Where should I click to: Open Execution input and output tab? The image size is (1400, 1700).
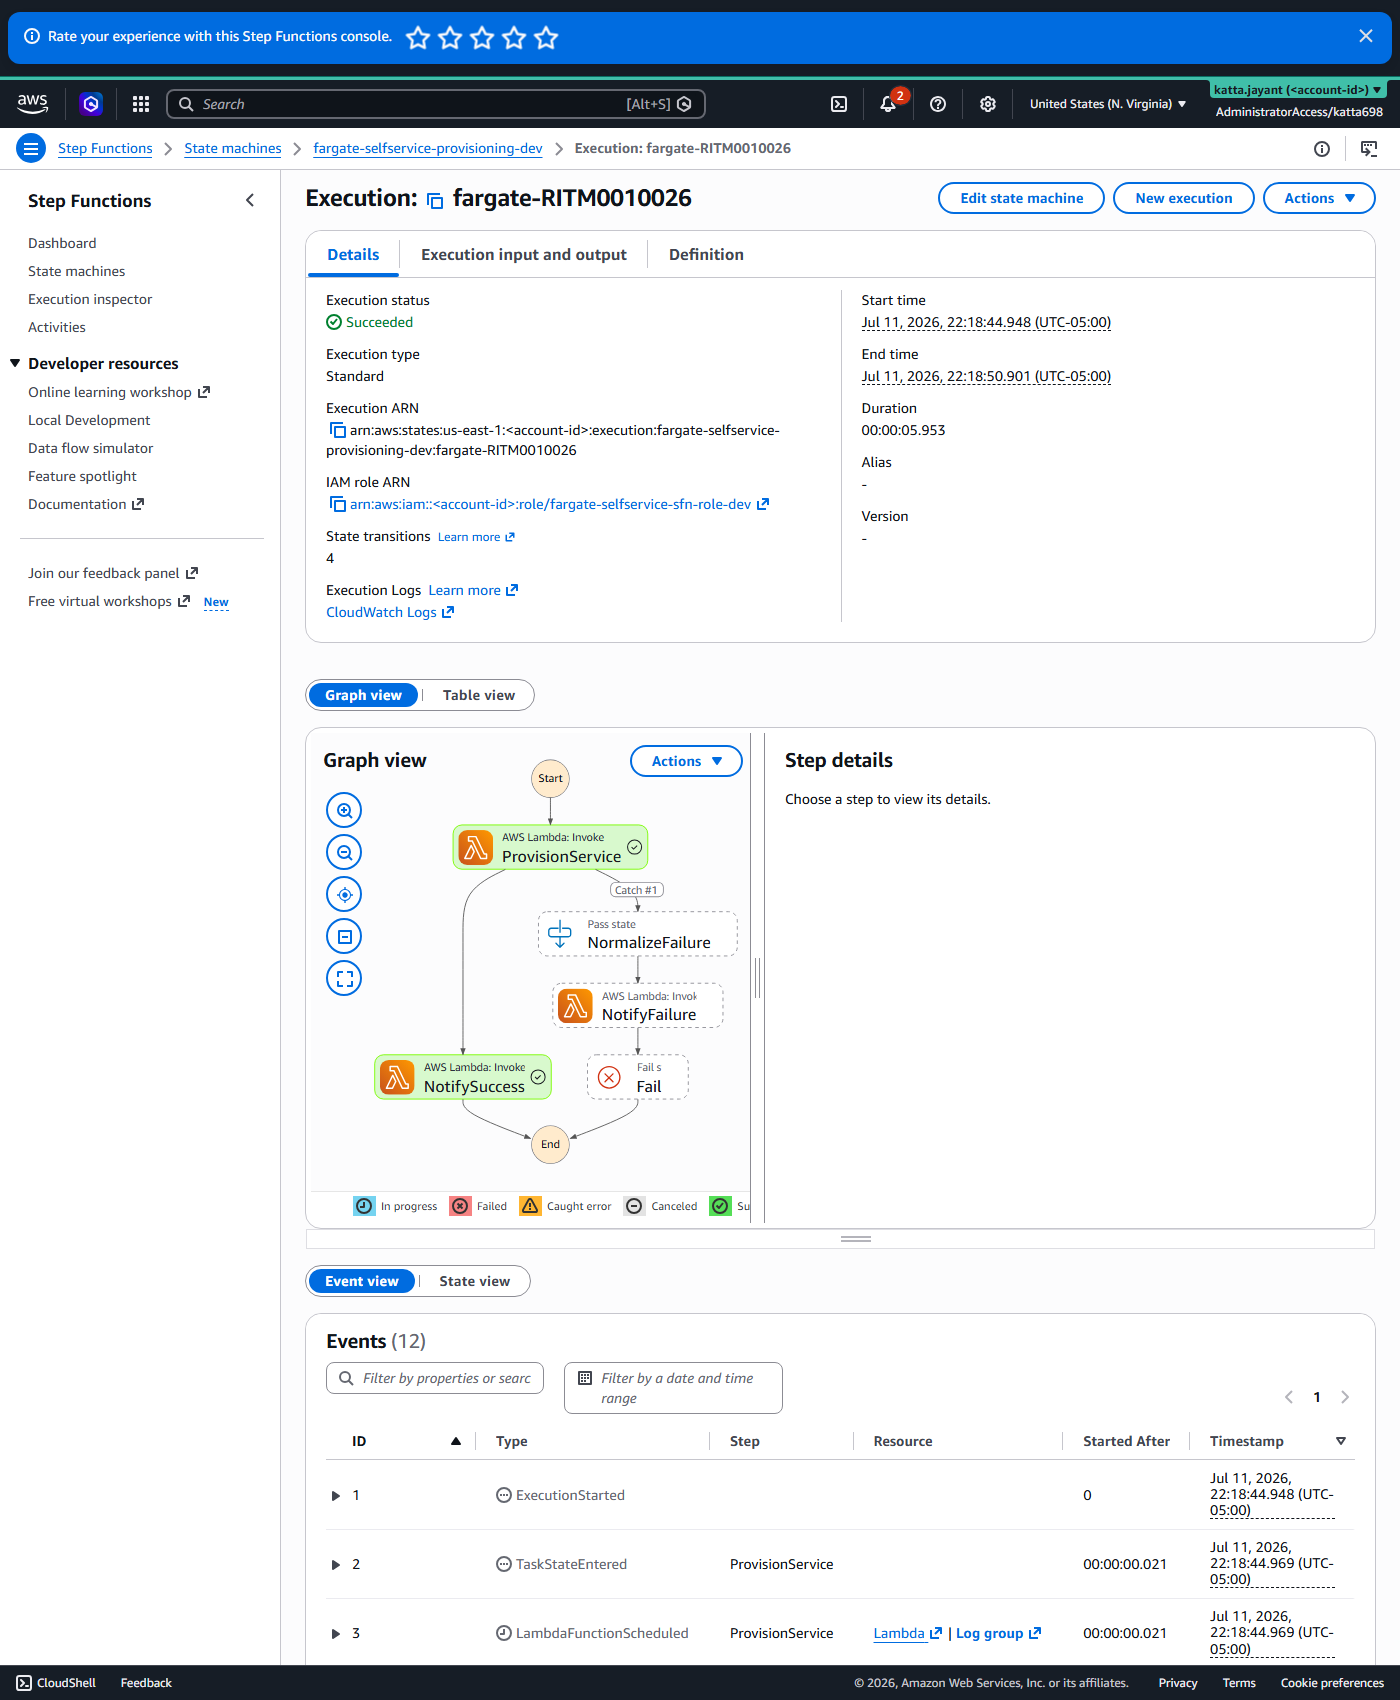coord(524,255)
